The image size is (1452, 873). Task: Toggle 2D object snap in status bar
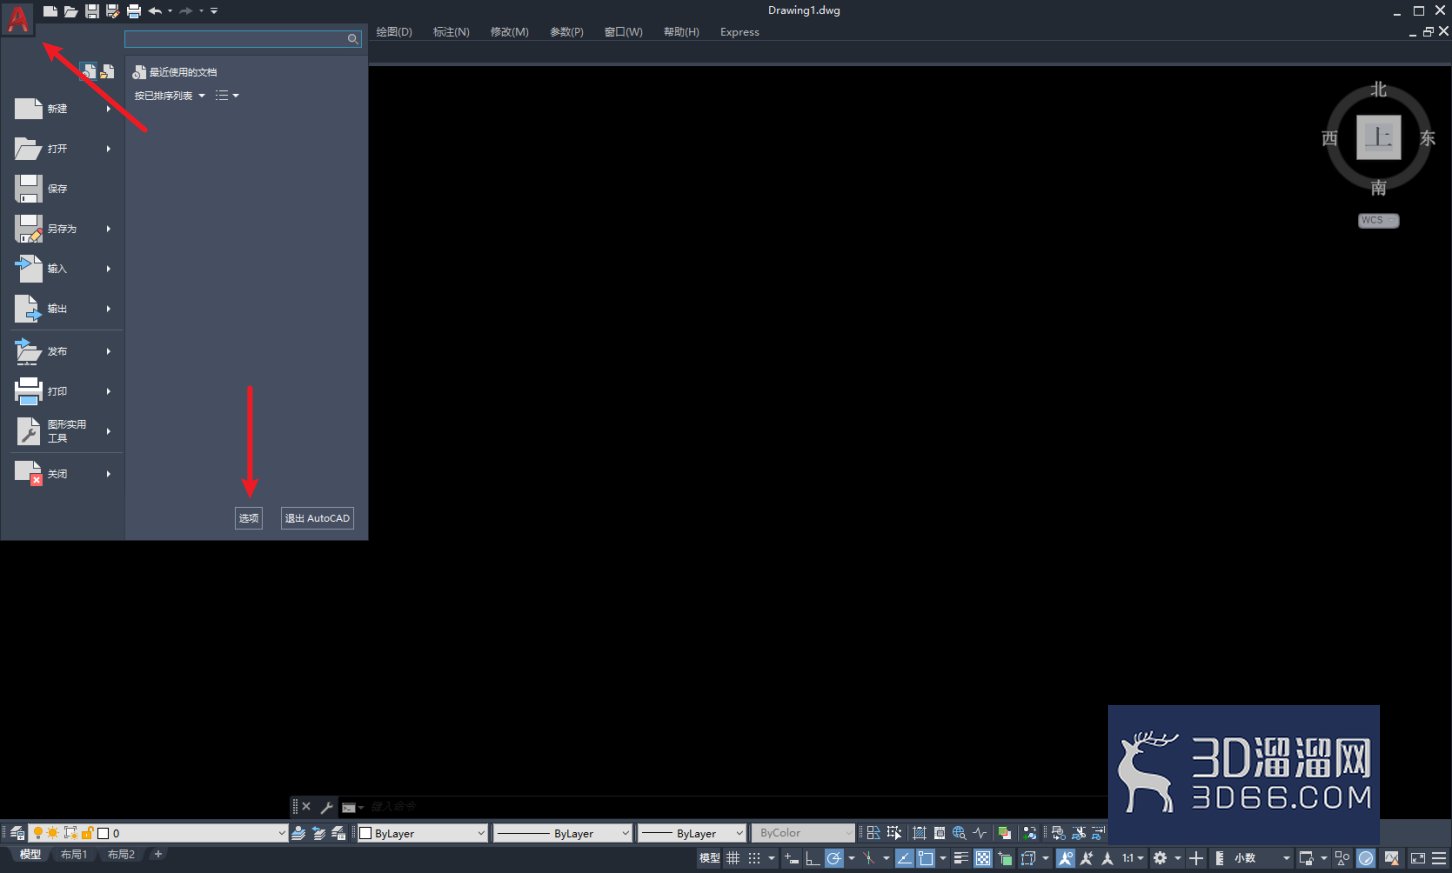coord(926,858)
